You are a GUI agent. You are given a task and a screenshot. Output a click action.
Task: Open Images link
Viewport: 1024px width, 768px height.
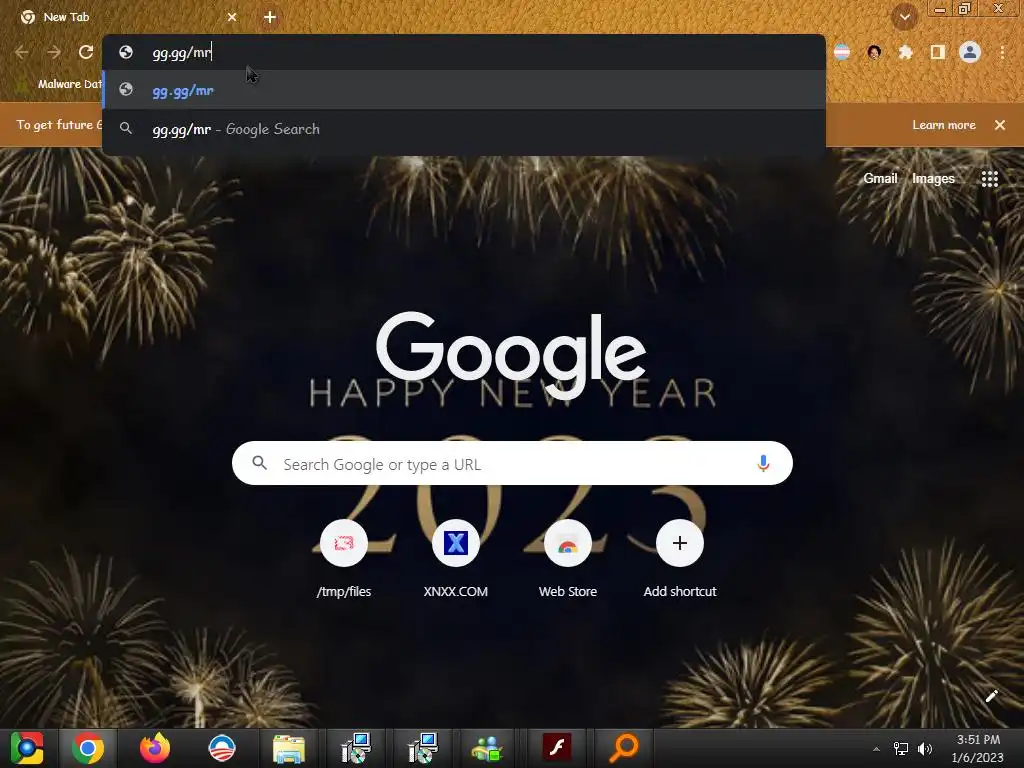tap(933, 178)
